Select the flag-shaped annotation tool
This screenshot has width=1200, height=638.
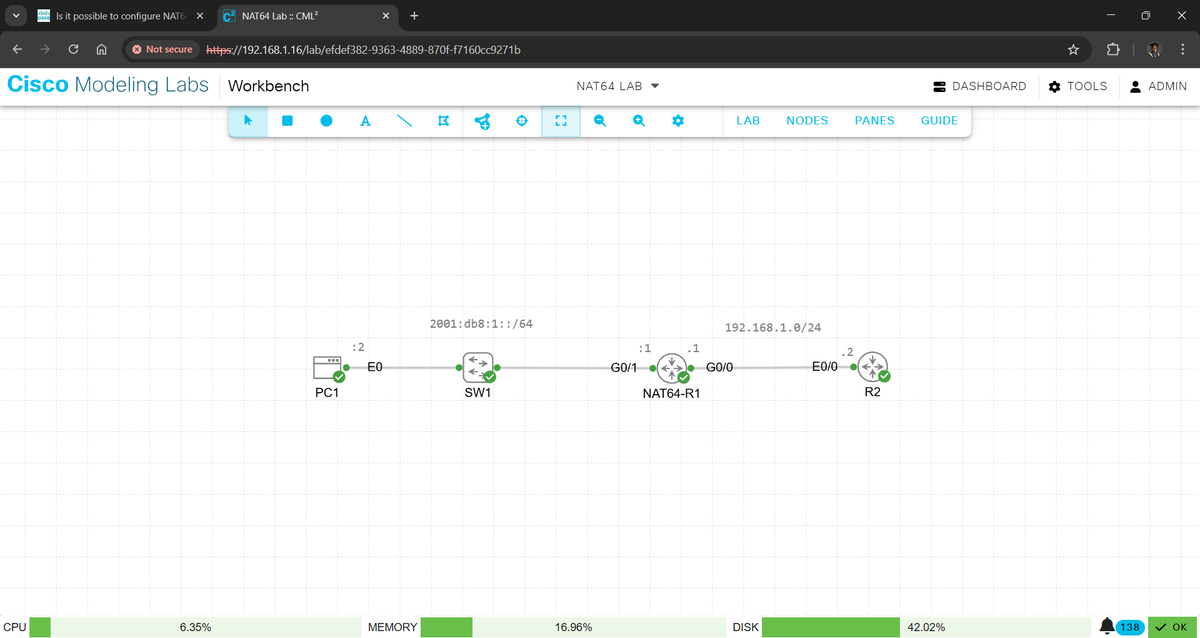point(443,121)
